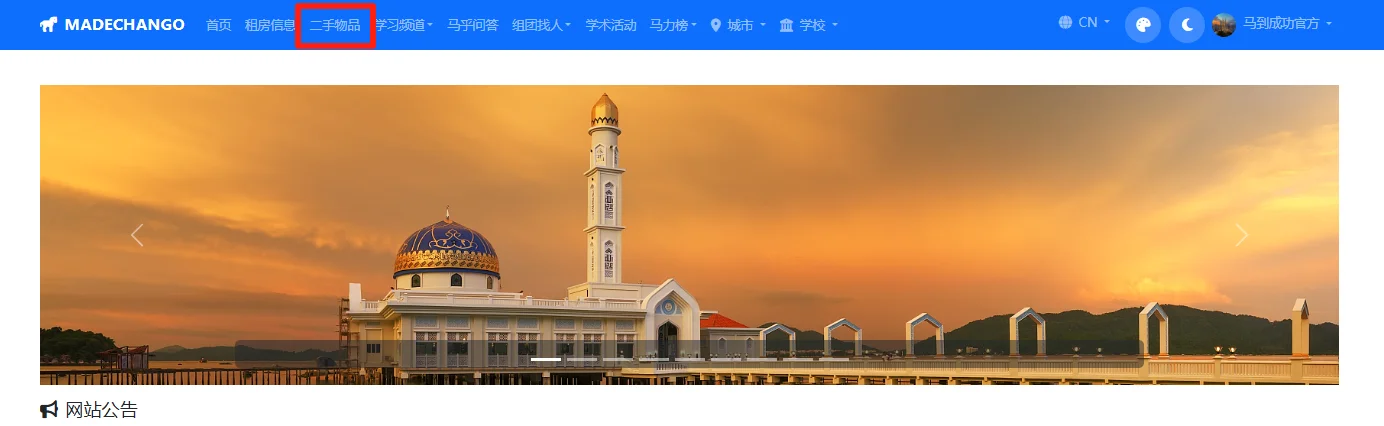Click the user avatar picture
This screenshot has width=1384, height=426.
pos(1224,25)
